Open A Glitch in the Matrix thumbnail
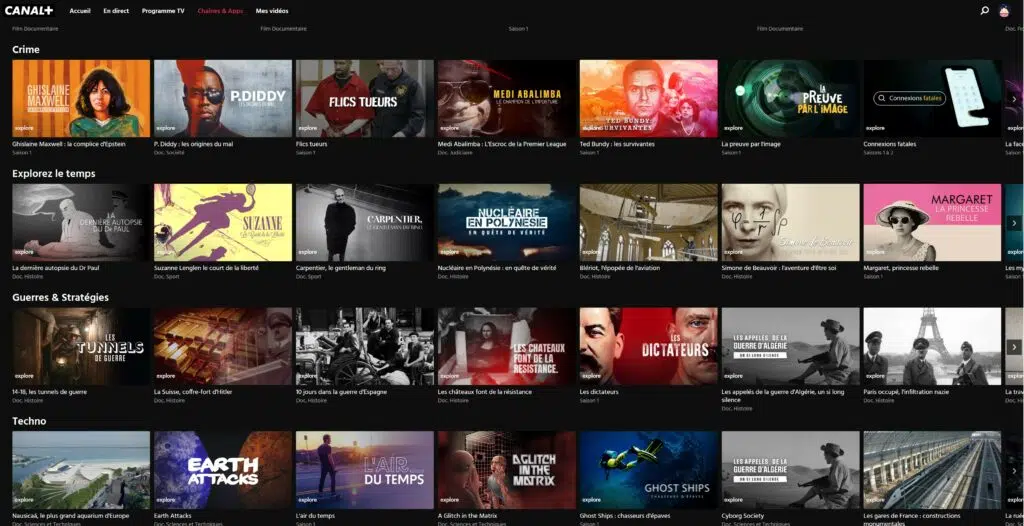This screenshot has height=526, width=1024. pyautogui.click(x=507, y=470)
